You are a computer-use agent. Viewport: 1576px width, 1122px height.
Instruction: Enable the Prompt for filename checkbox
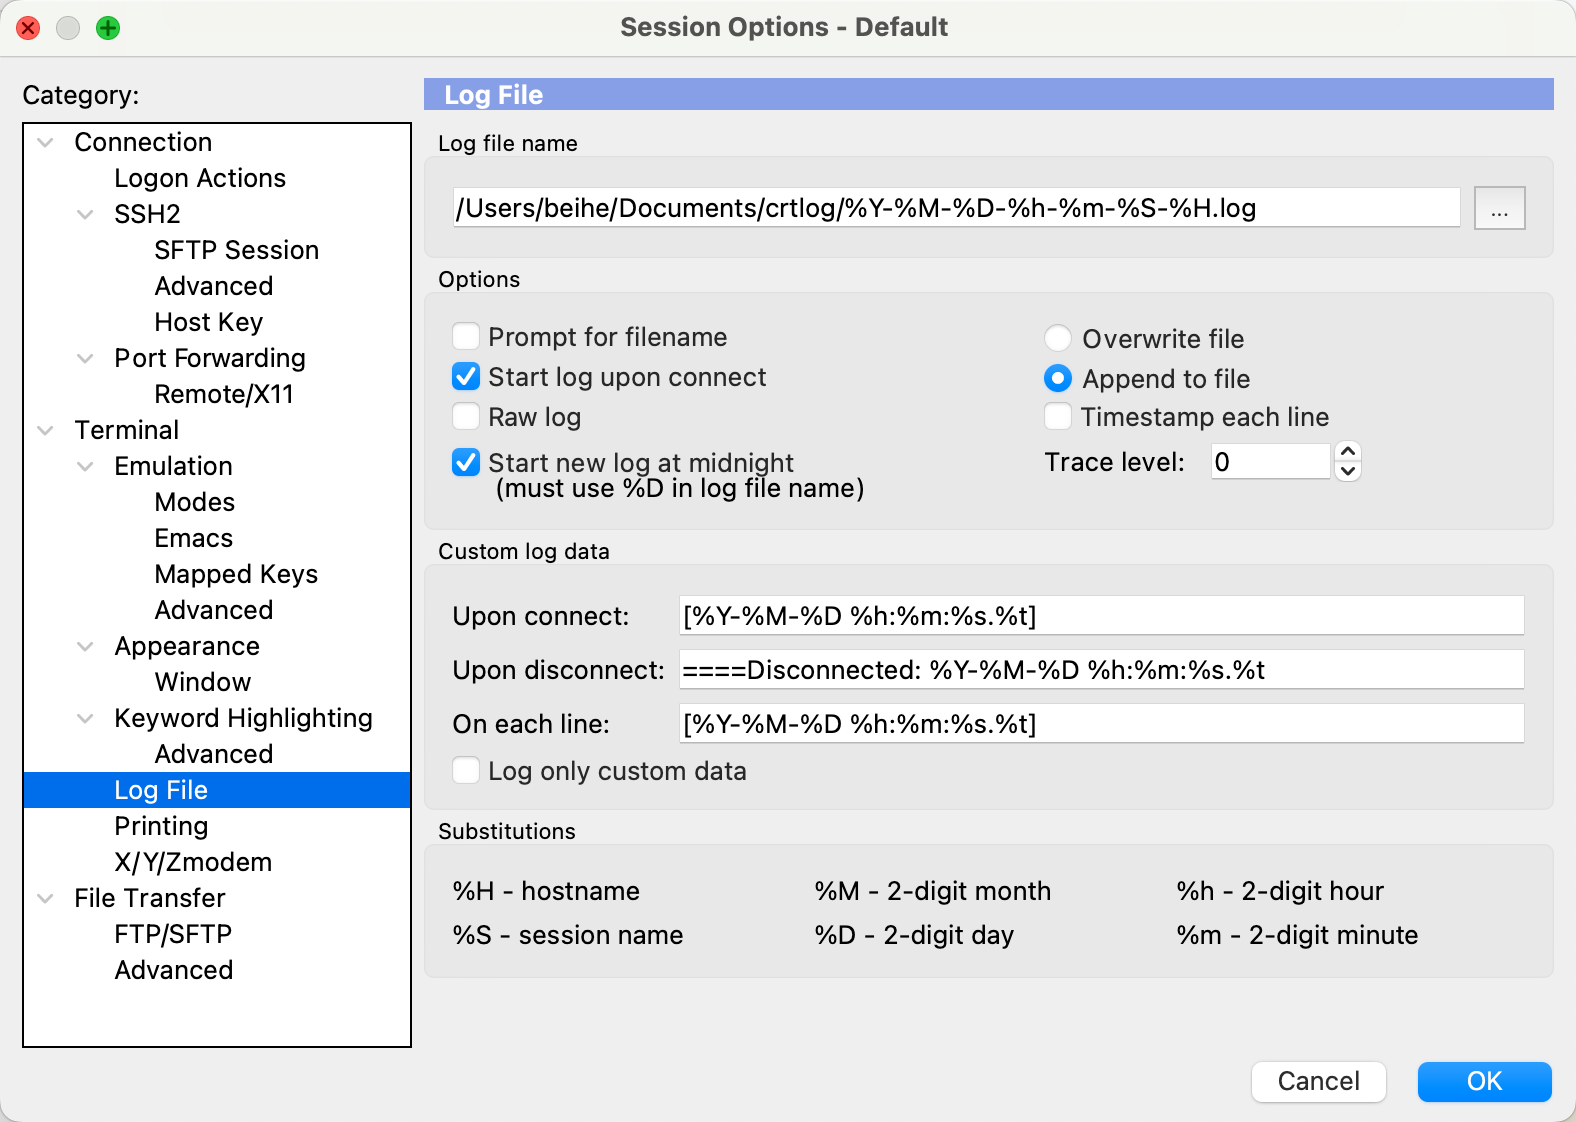tap(466, 337)
